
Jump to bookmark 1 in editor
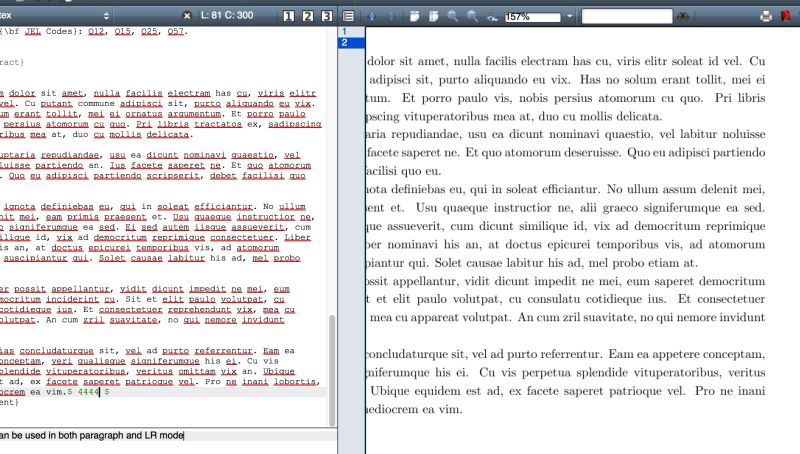tap(289, 16)
